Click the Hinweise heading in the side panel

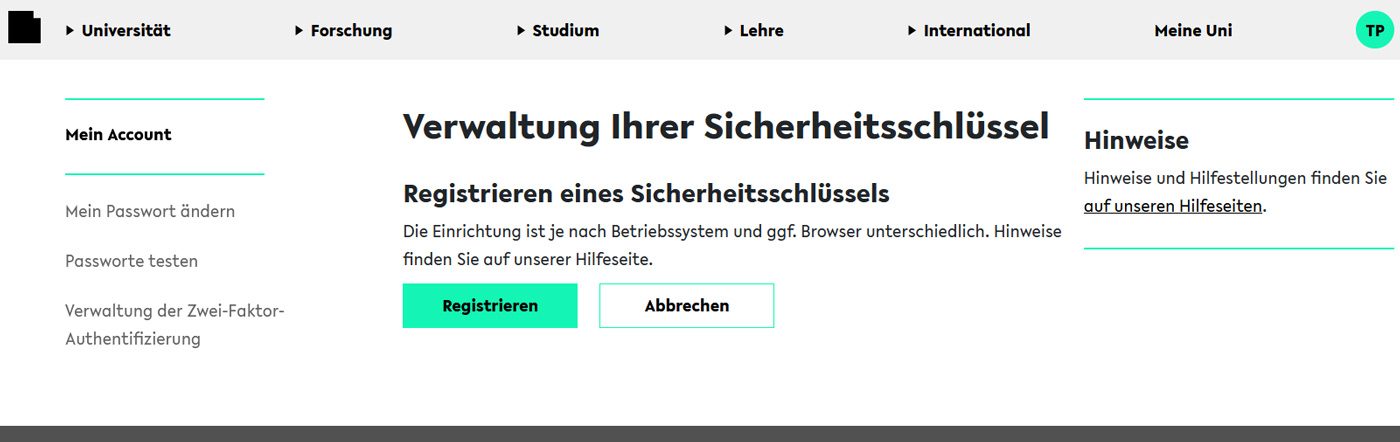point(1136,141)
